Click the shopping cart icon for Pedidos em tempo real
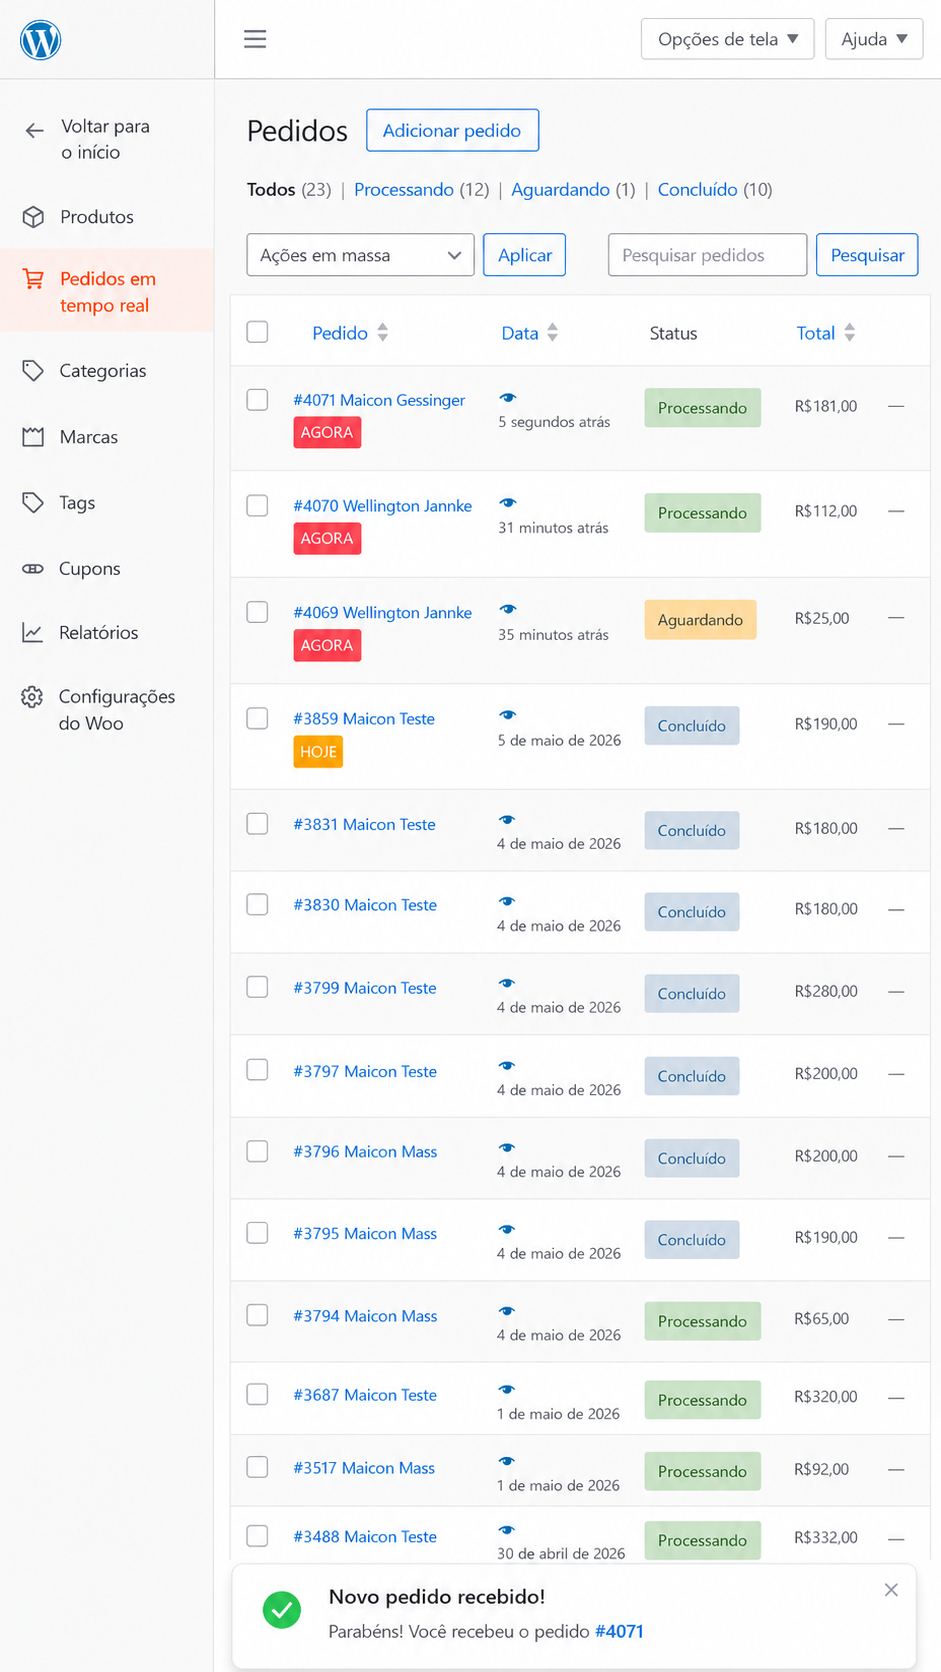Screen dimensions: 941x1672 33,279
